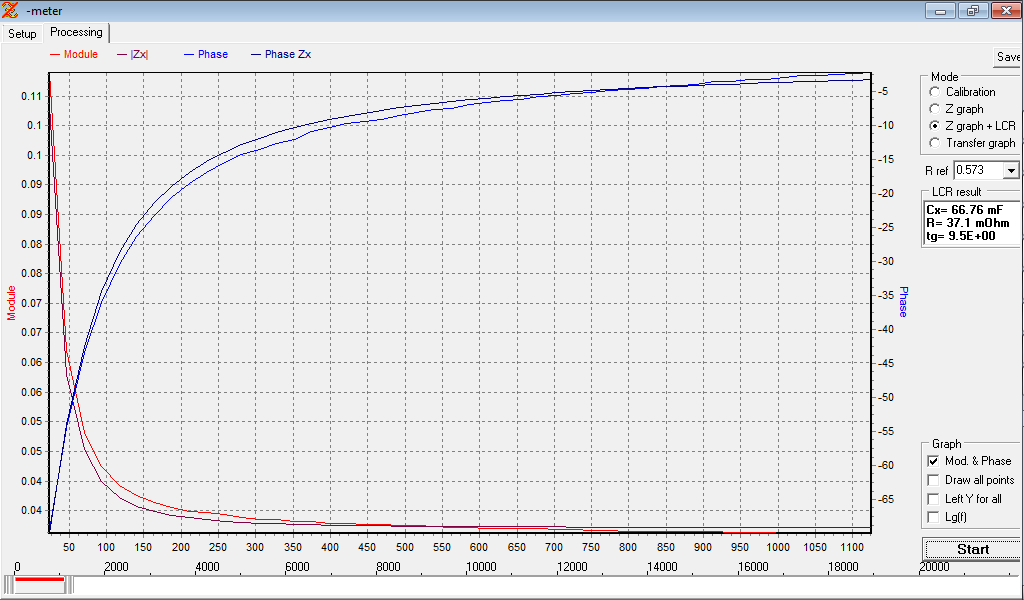Toggle the Mod. & Phase checkbox
Viewport: 1024px width, 600px height.
(x=933, y=461)
